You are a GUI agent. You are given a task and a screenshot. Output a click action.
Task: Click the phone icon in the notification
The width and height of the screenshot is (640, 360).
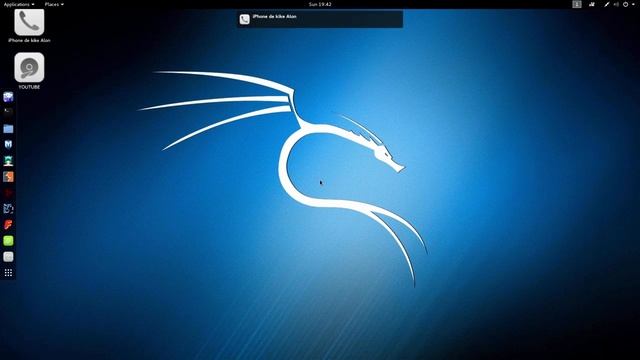(244, 19)
